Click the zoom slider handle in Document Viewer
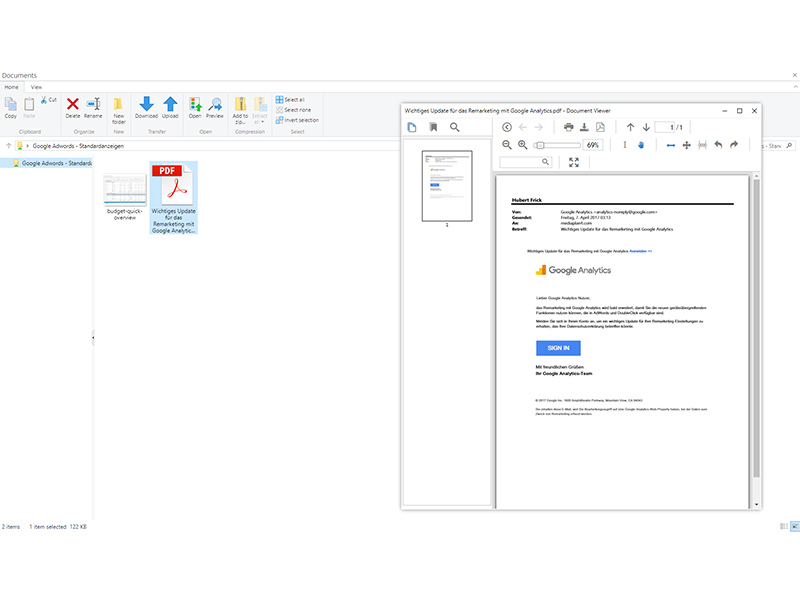Viewport: 800px width, 600px height. coord(540,145)
